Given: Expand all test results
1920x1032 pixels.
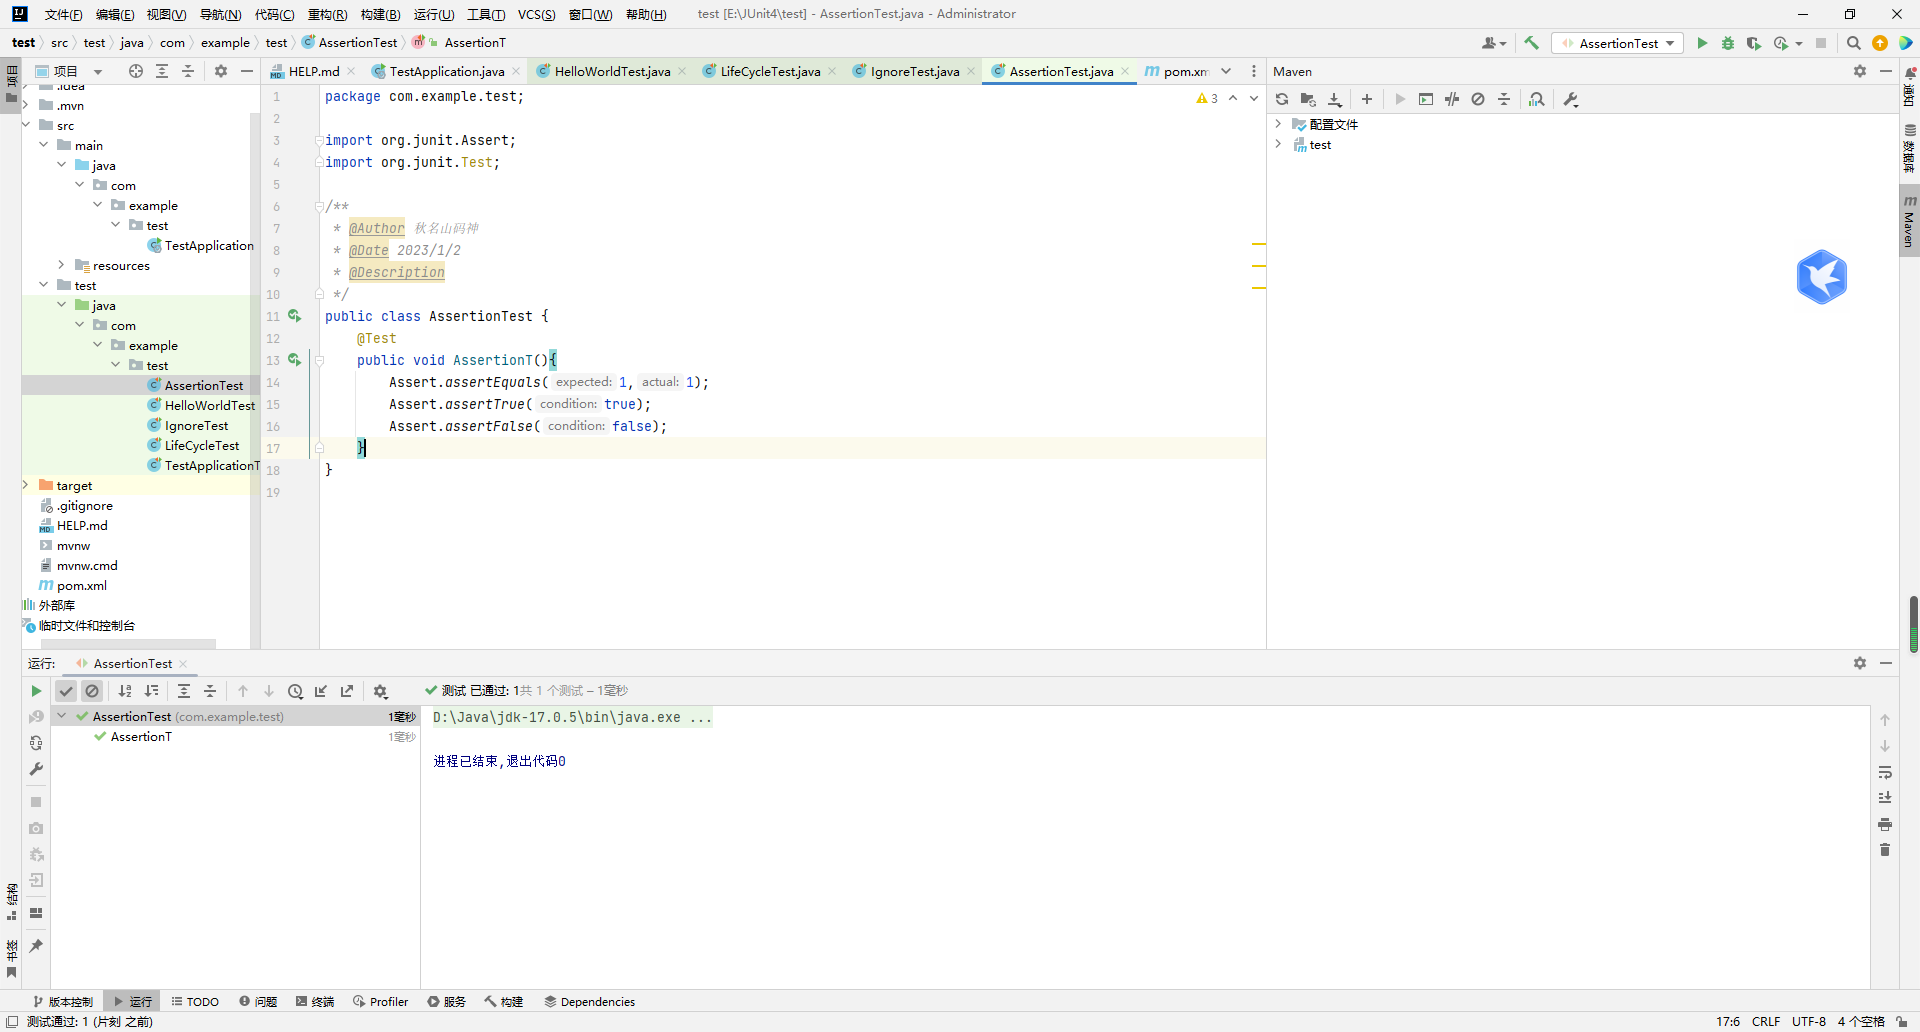Looking at the screenshot, I should point(184,691).
